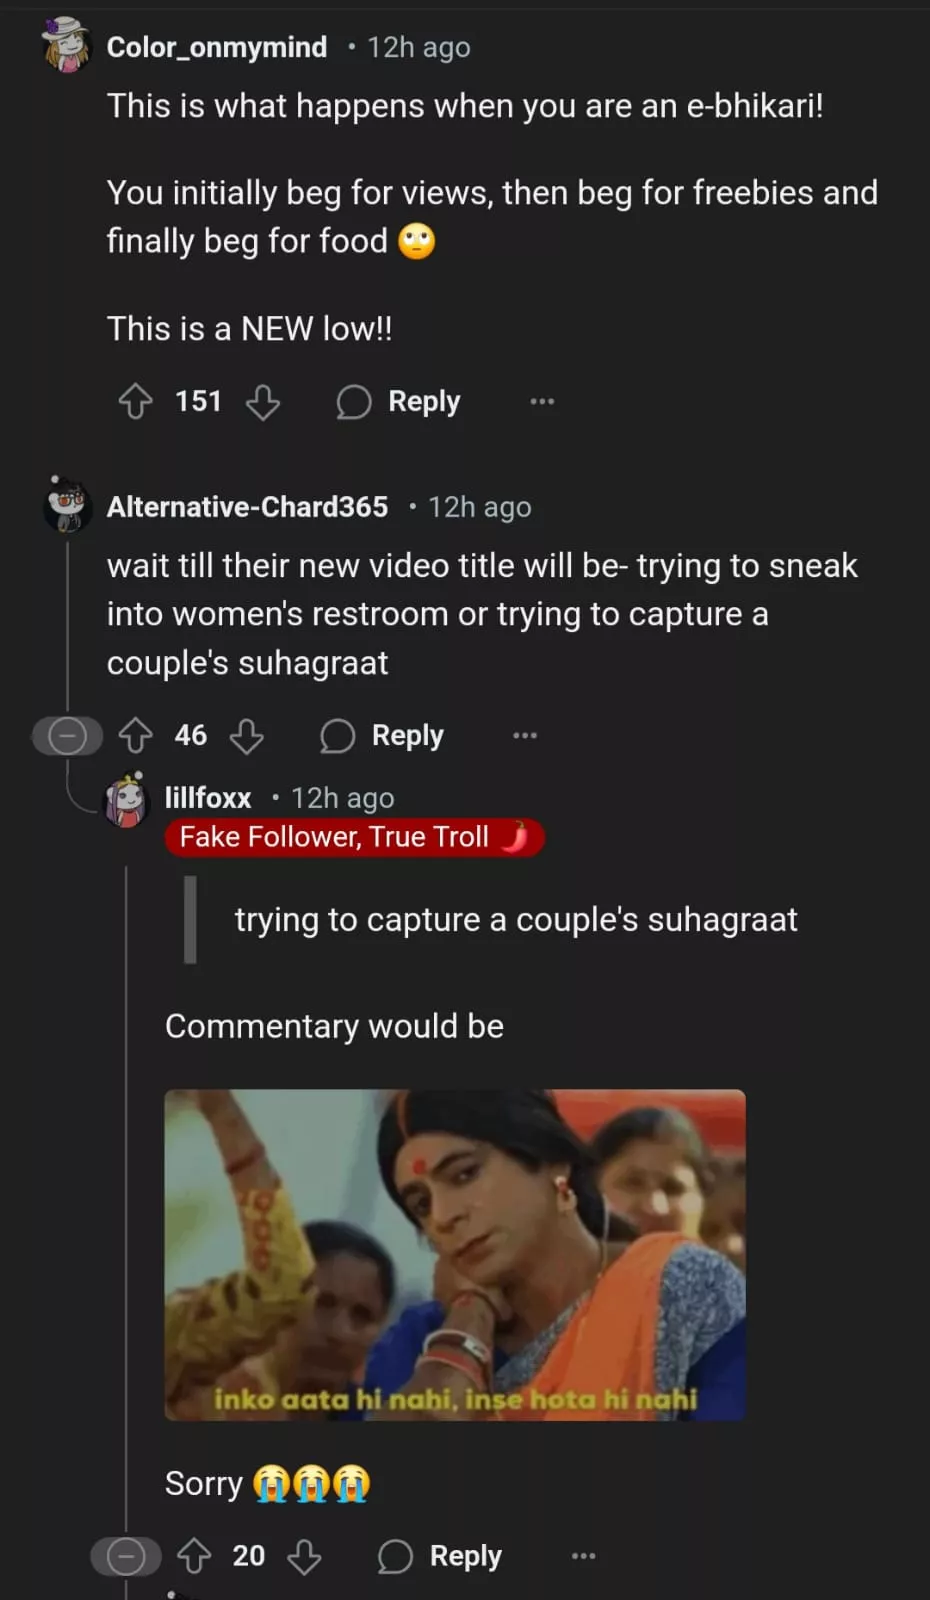Upvote lillfoxx's comment with 20 points
Viewport: 930px width, 1600px height.
coord(194,1556)
